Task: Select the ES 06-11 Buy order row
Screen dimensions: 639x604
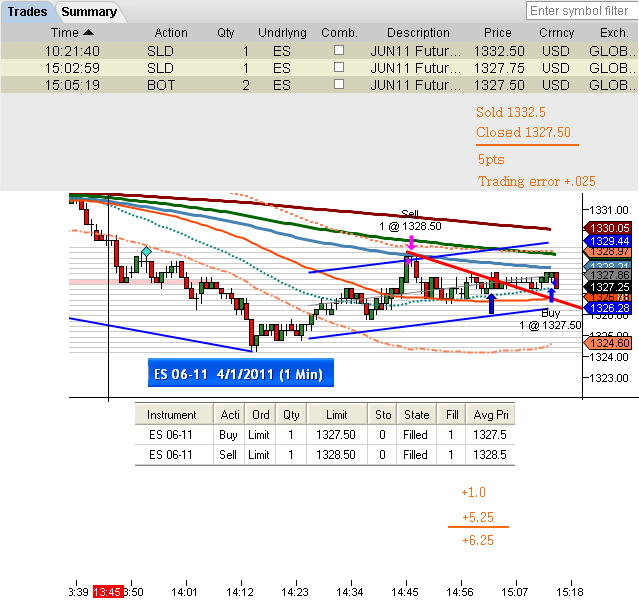Action: click(325, 435)
